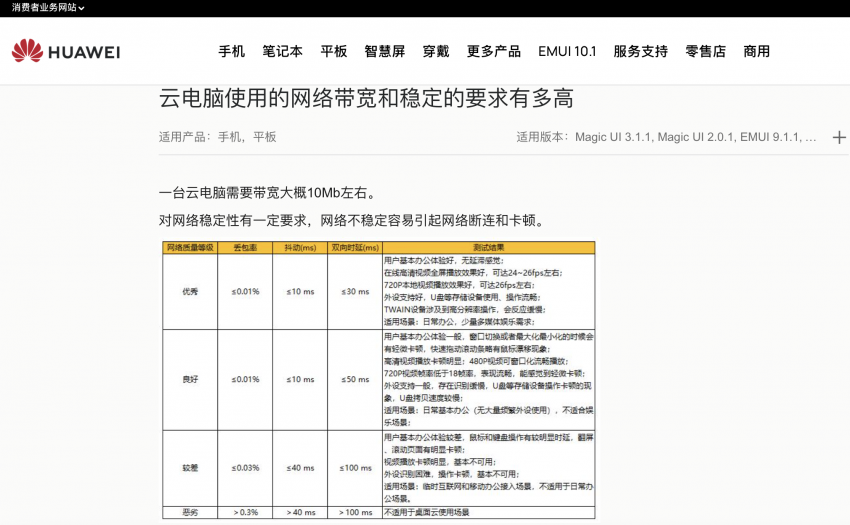850x525 pixels.
Task: Click the 适用产品 手机，平板 text
Action: (x=217, y=137)
